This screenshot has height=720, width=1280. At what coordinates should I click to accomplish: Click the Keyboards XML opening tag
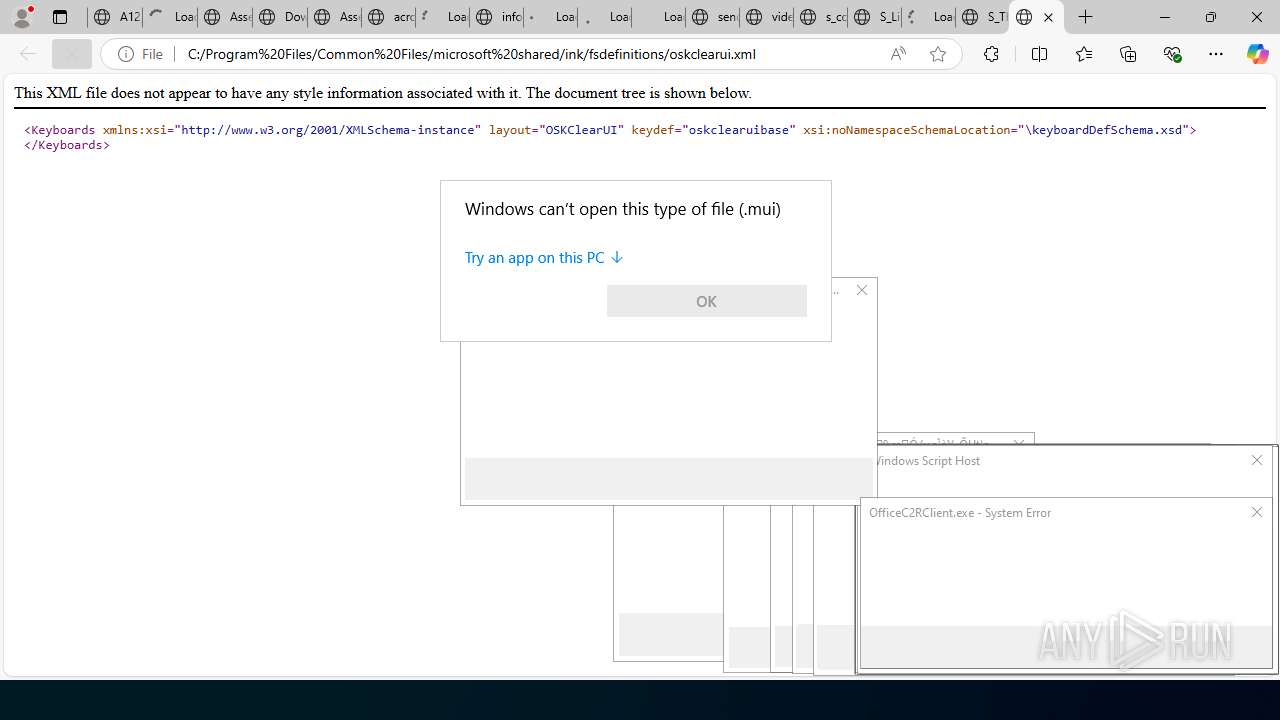pyautogui.click(x=610, y=130)
